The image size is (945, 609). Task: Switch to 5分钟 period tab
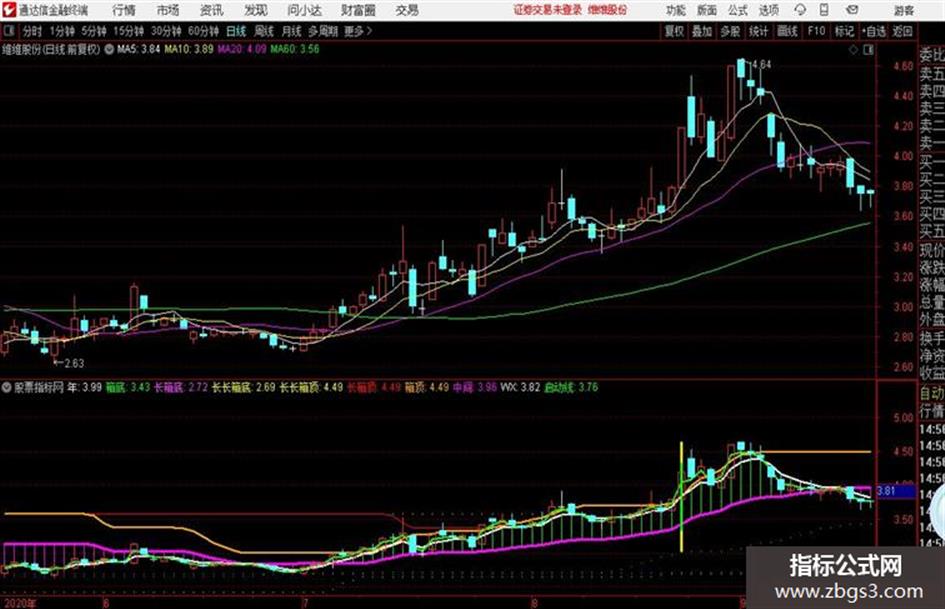click(94, 31)
